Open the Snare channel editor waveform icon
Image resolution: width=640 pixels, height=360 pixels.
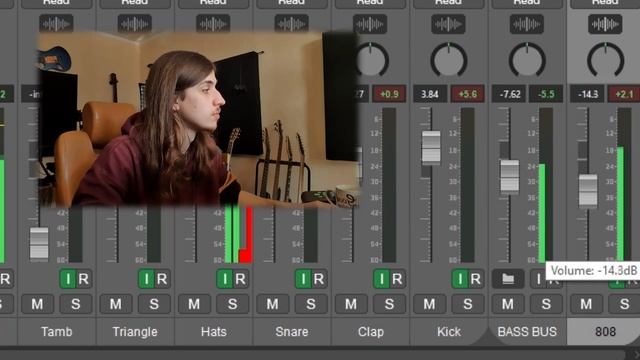coord(291,24)
